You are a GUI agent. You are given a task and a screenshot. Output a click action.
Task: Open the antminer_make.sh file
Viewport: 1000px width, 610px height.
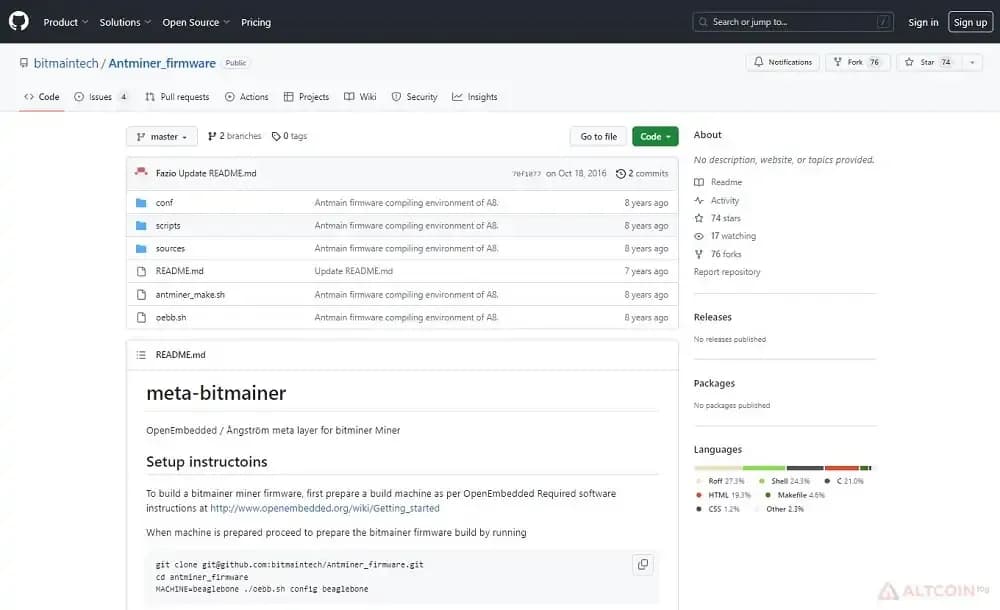click(x=190, y=295)
